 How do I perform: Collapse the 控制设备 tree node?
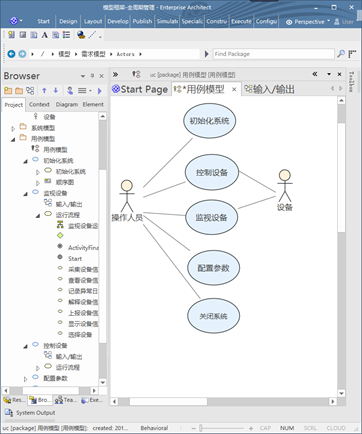25,346
